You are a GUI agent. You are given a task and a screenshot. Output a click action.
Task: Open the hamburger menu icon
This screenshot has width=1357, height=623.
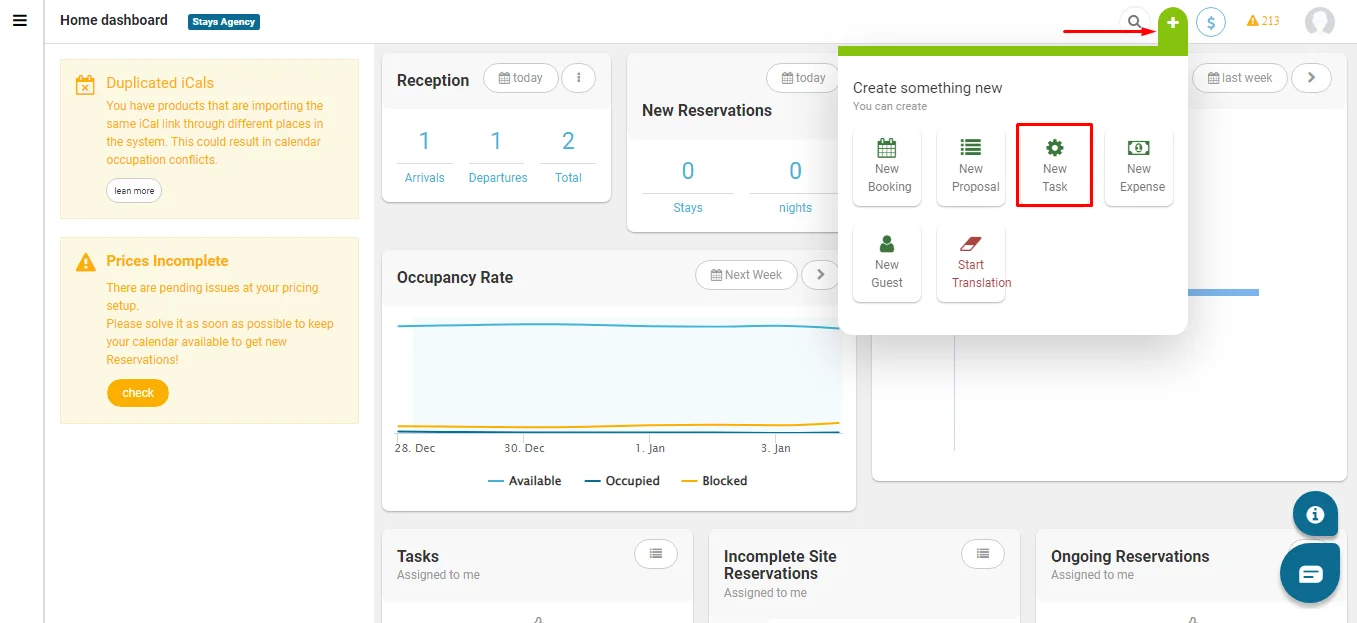coord(20,20)
